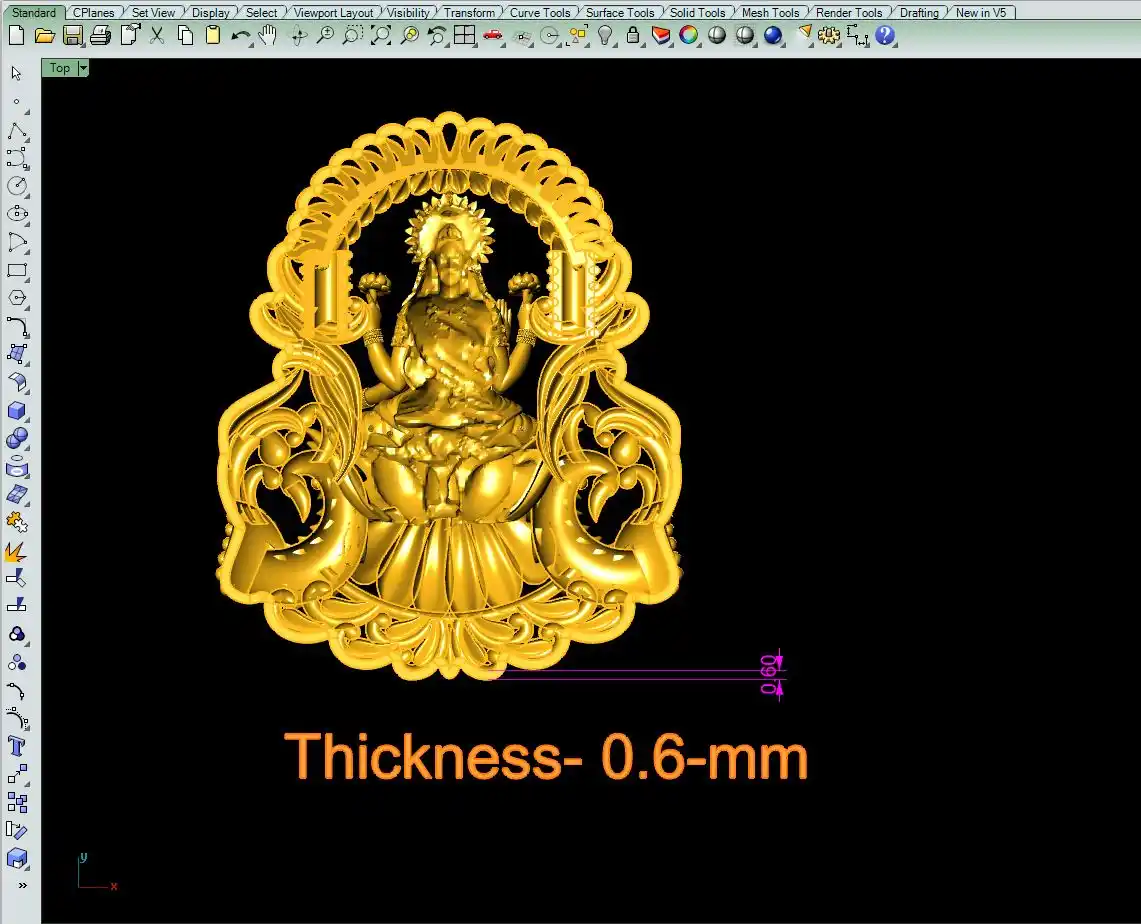
Task: Pick the Circle drawing tool
Action: 17,186
